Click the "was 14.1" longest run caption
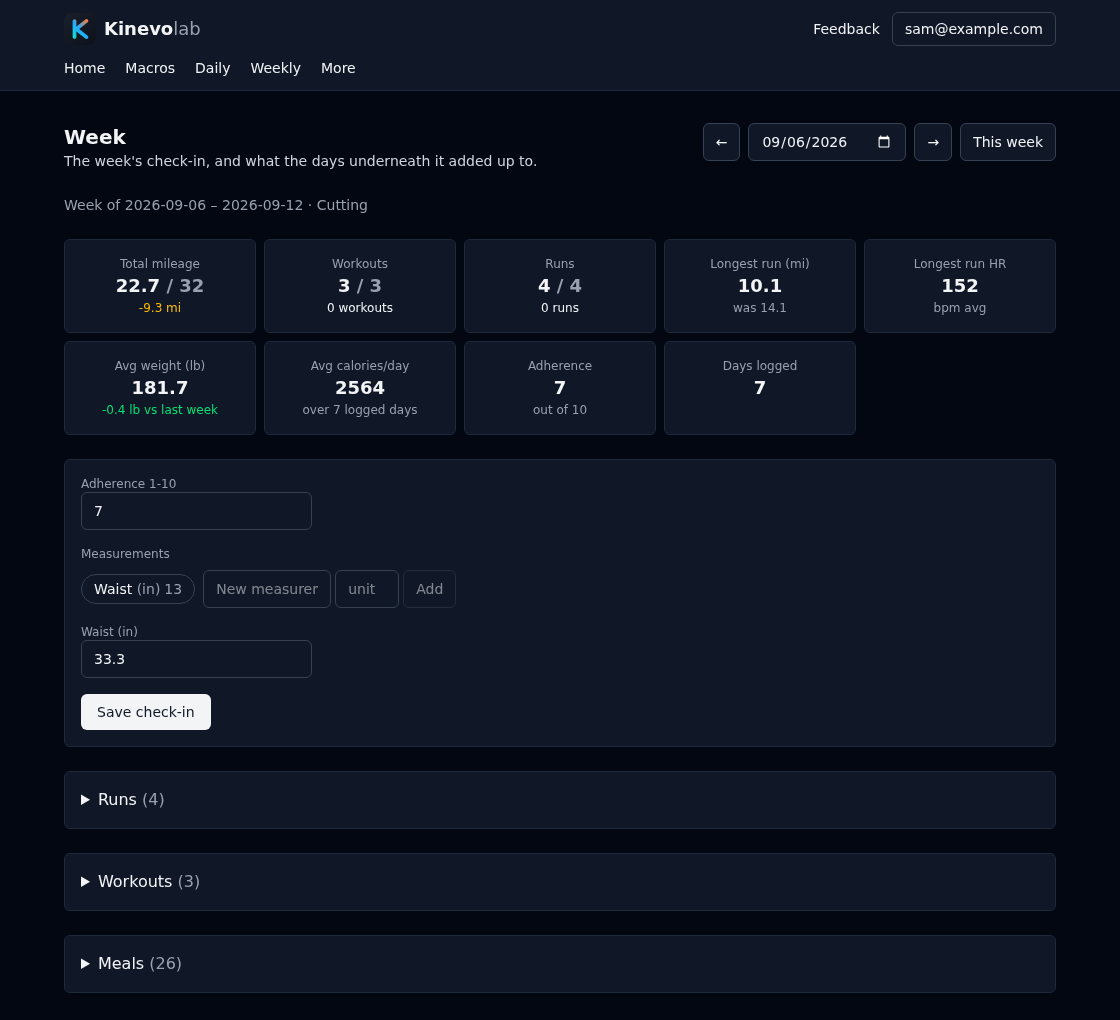 tap(760, 308)
